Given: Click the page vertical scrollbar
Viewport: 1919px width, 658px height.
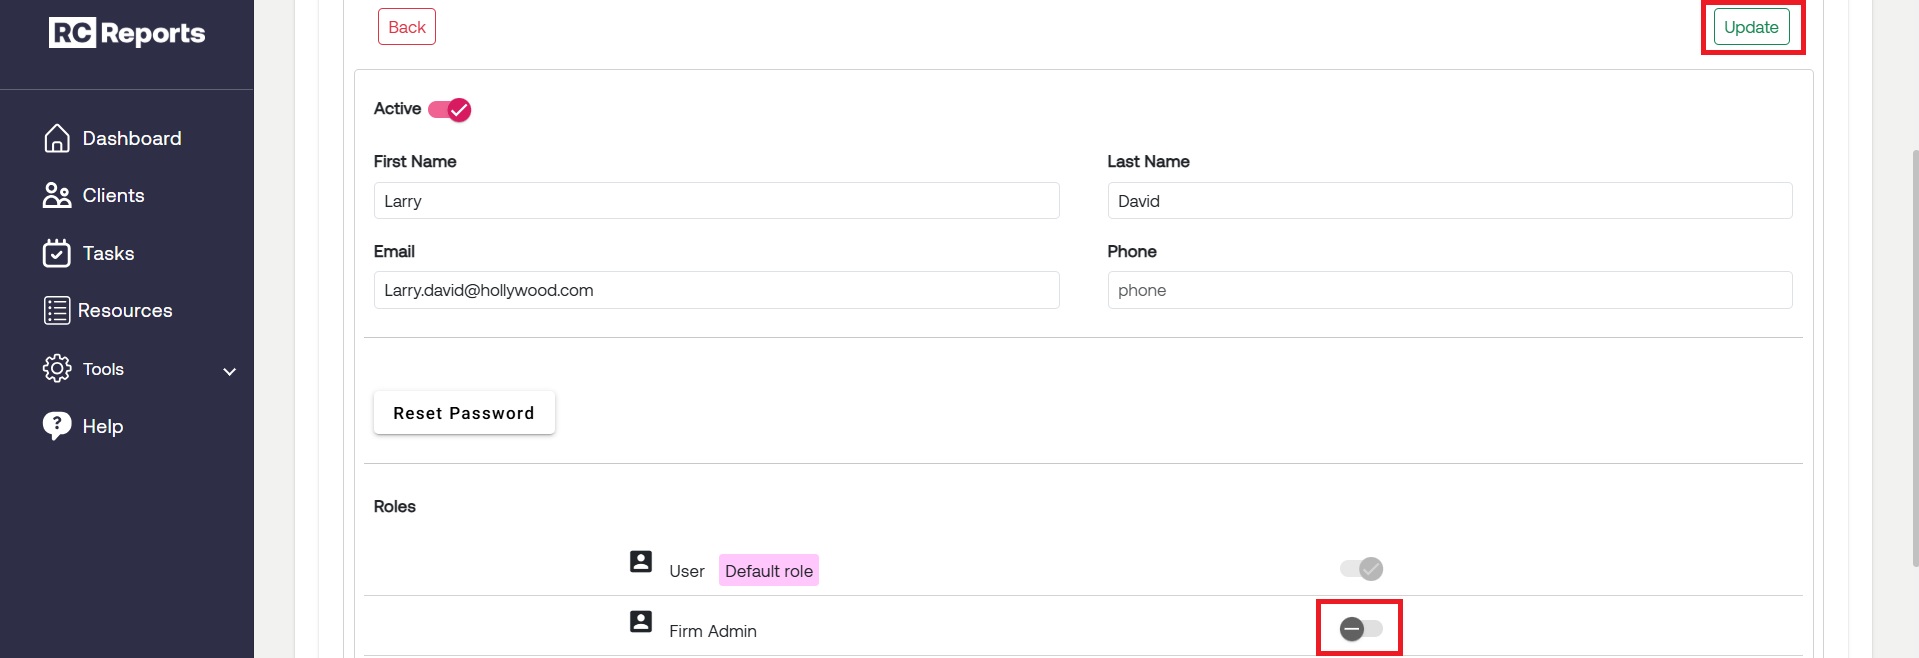Looking at the screenshot, I should click(1915, 359).
